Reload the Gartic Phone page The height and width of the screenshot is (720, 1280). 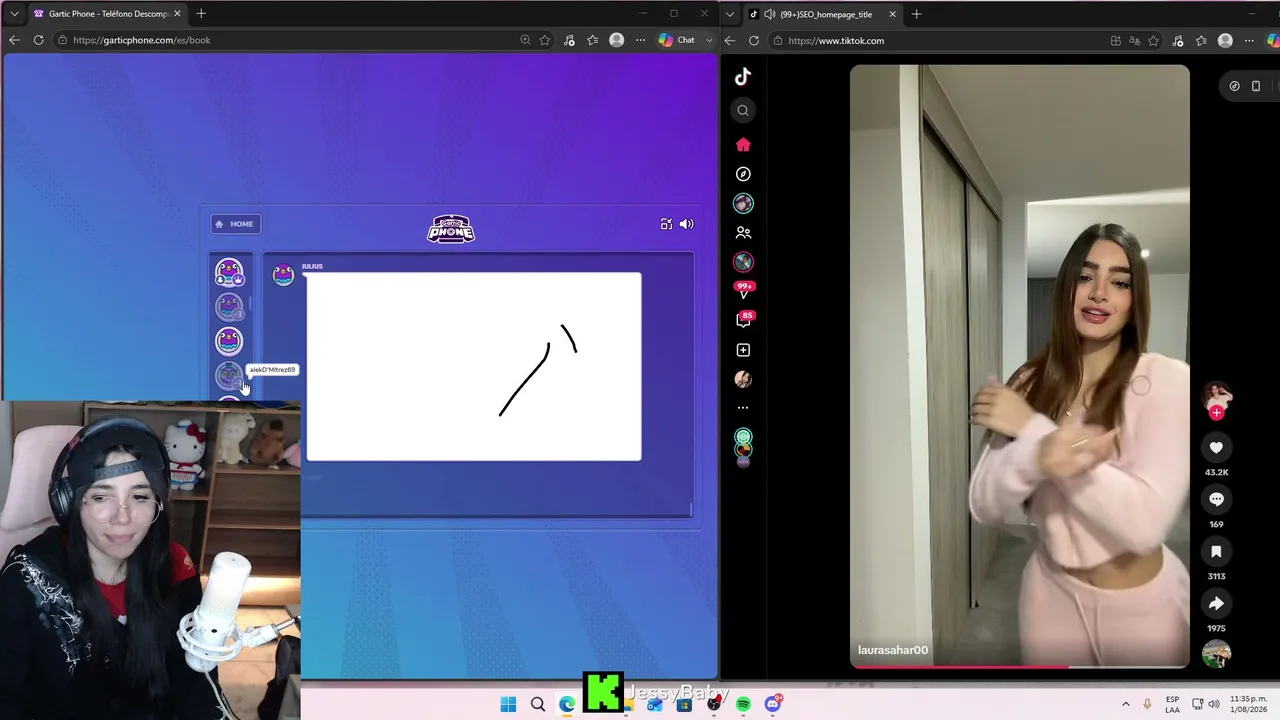pyautogui.click(x=38, y=40)
